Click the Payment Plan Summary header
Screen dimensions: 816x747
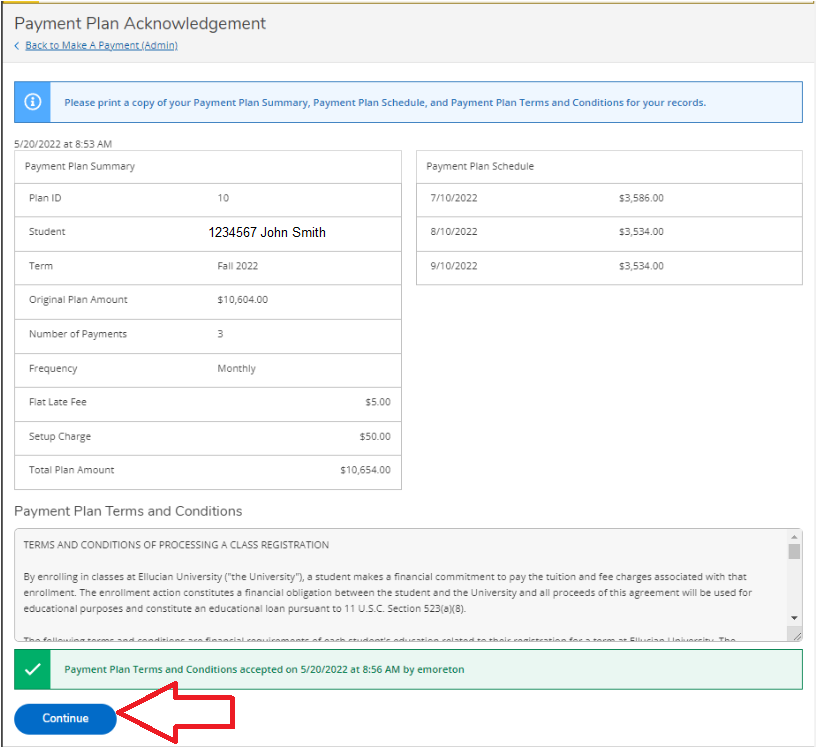click(x=80, y=167)
